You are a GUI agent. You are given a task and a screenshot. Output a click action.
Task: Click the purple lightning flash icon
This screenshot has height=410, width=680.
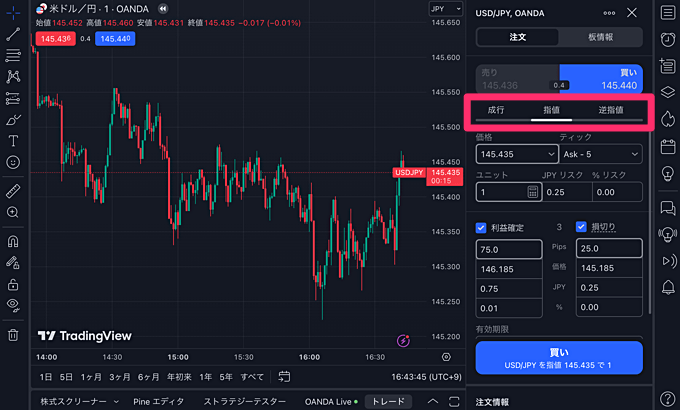pos(403,341)
